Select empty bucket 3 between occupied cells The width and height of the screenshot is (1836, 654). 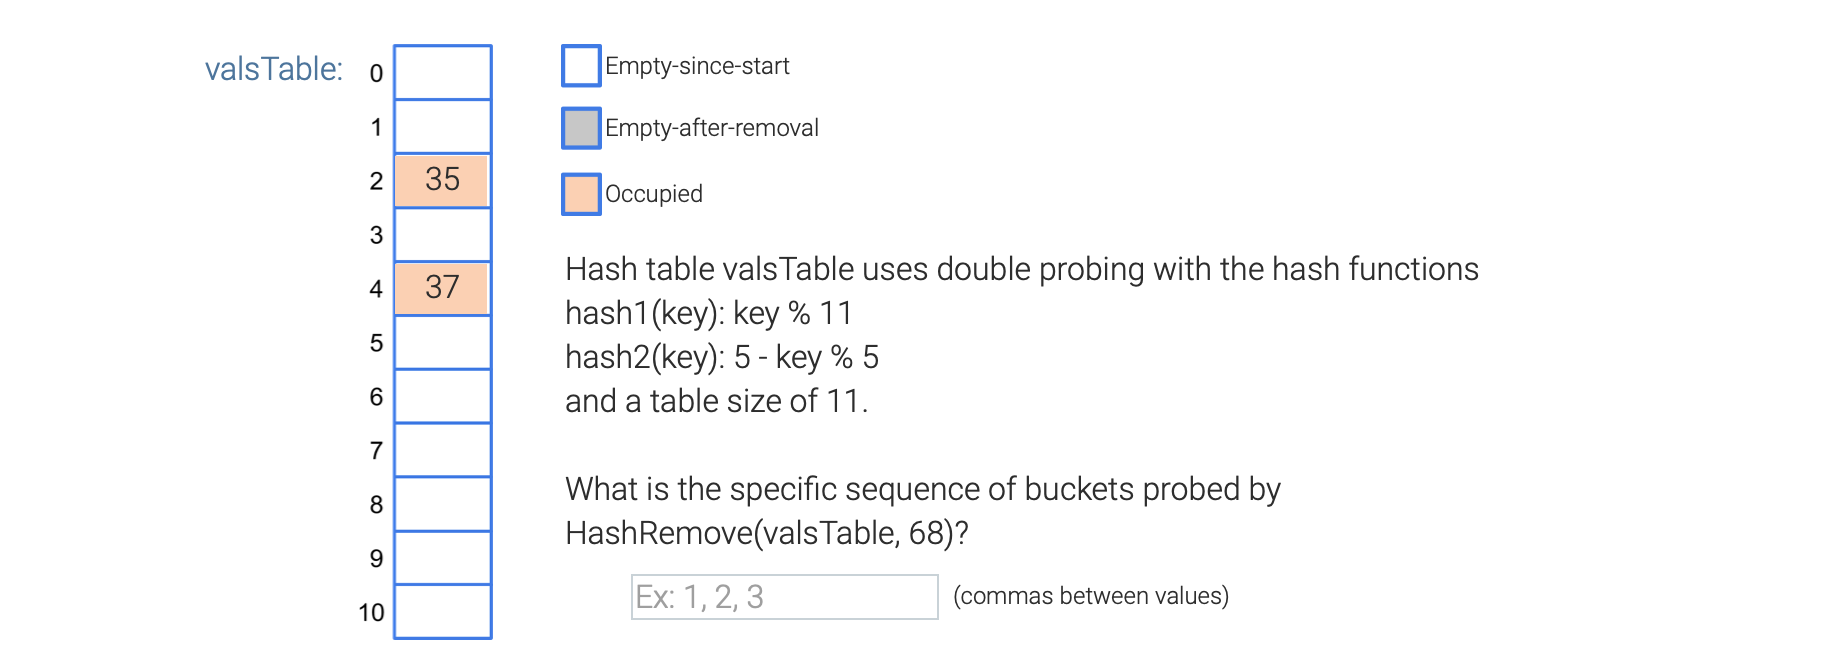(x=442, y=235)
